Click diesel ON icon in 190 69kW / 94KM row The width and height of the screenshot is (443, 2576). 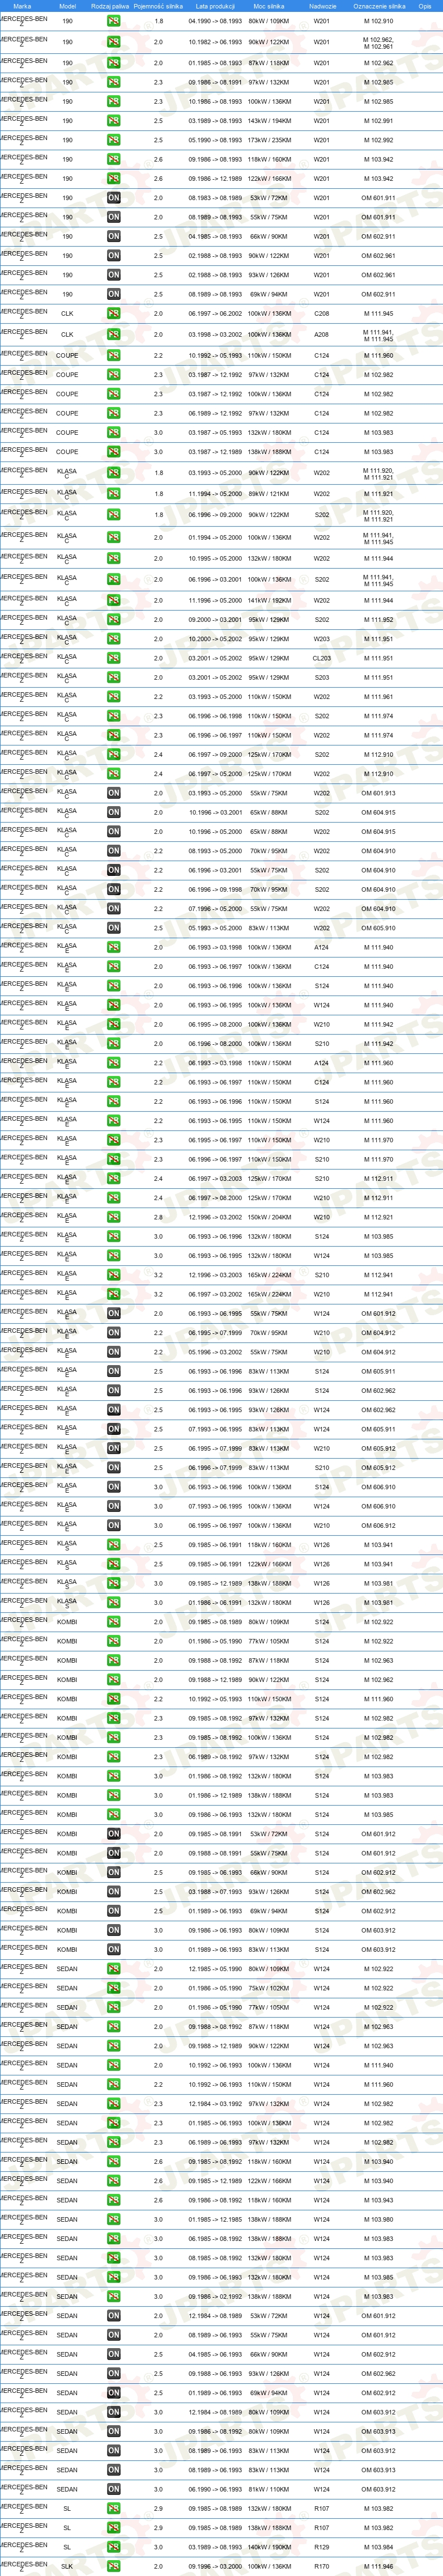coord(114,295)
